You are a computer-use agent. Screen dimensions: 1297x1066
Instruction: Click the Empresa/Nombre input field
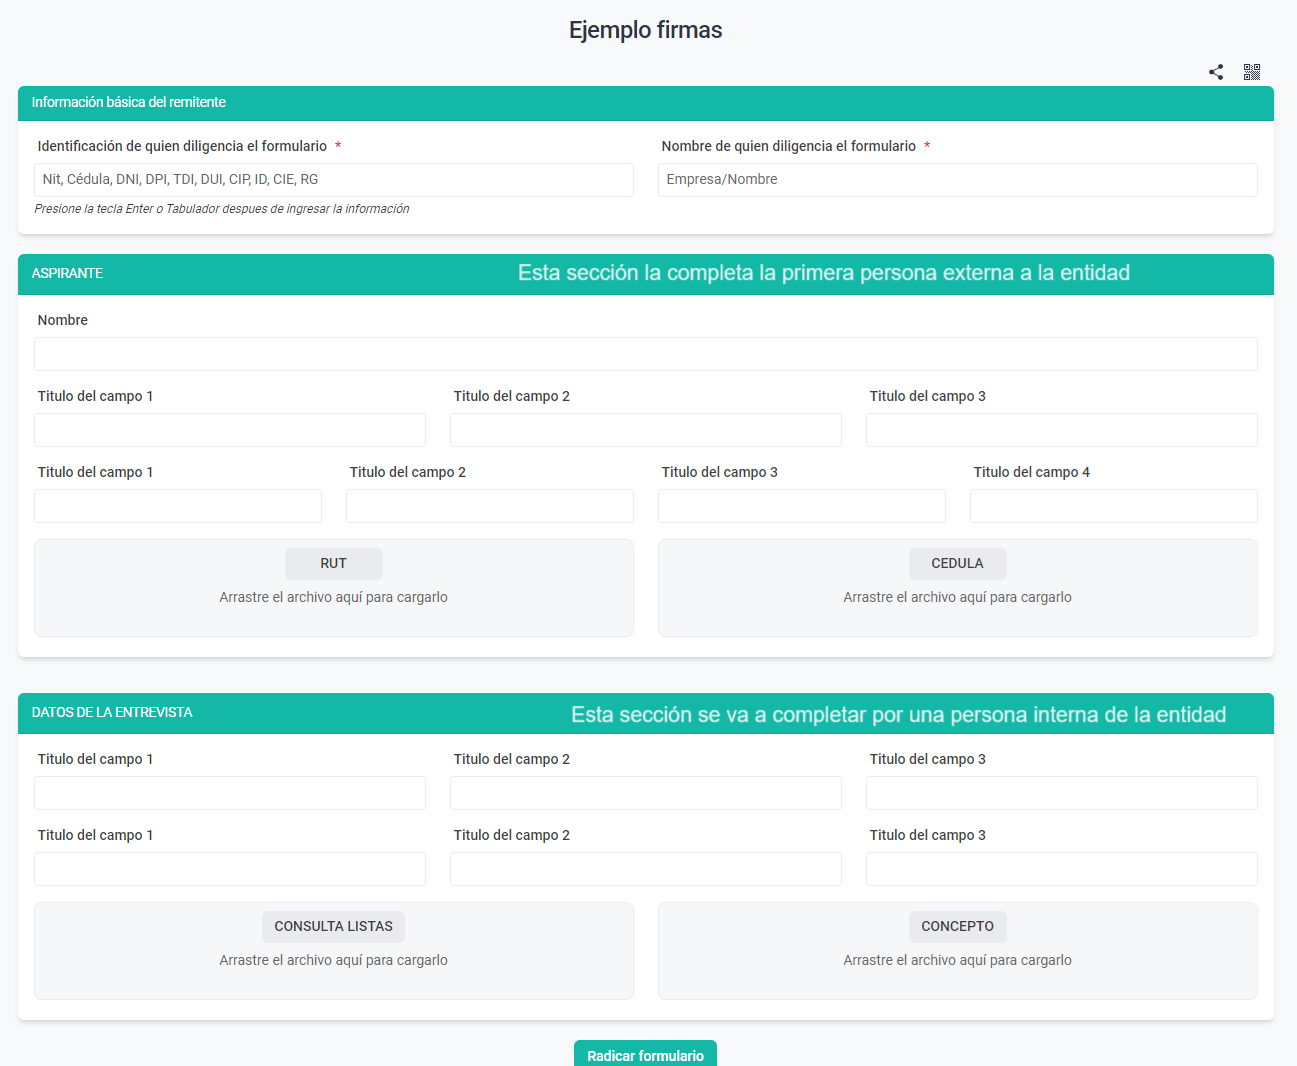[957, 180]
